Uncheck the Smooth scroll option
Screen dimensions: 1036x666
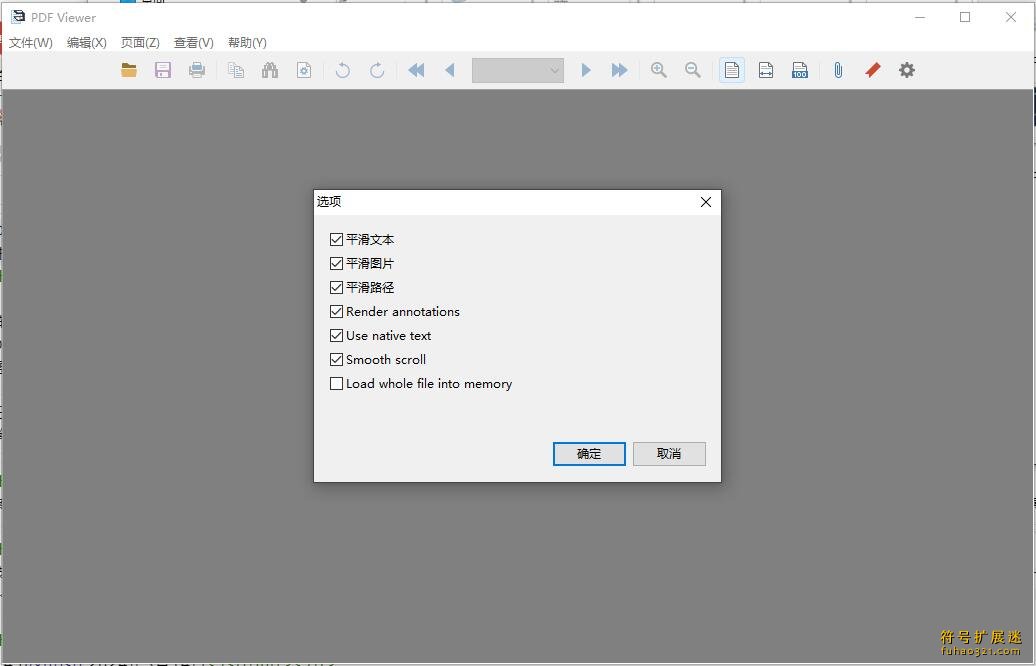click(336, 359)
